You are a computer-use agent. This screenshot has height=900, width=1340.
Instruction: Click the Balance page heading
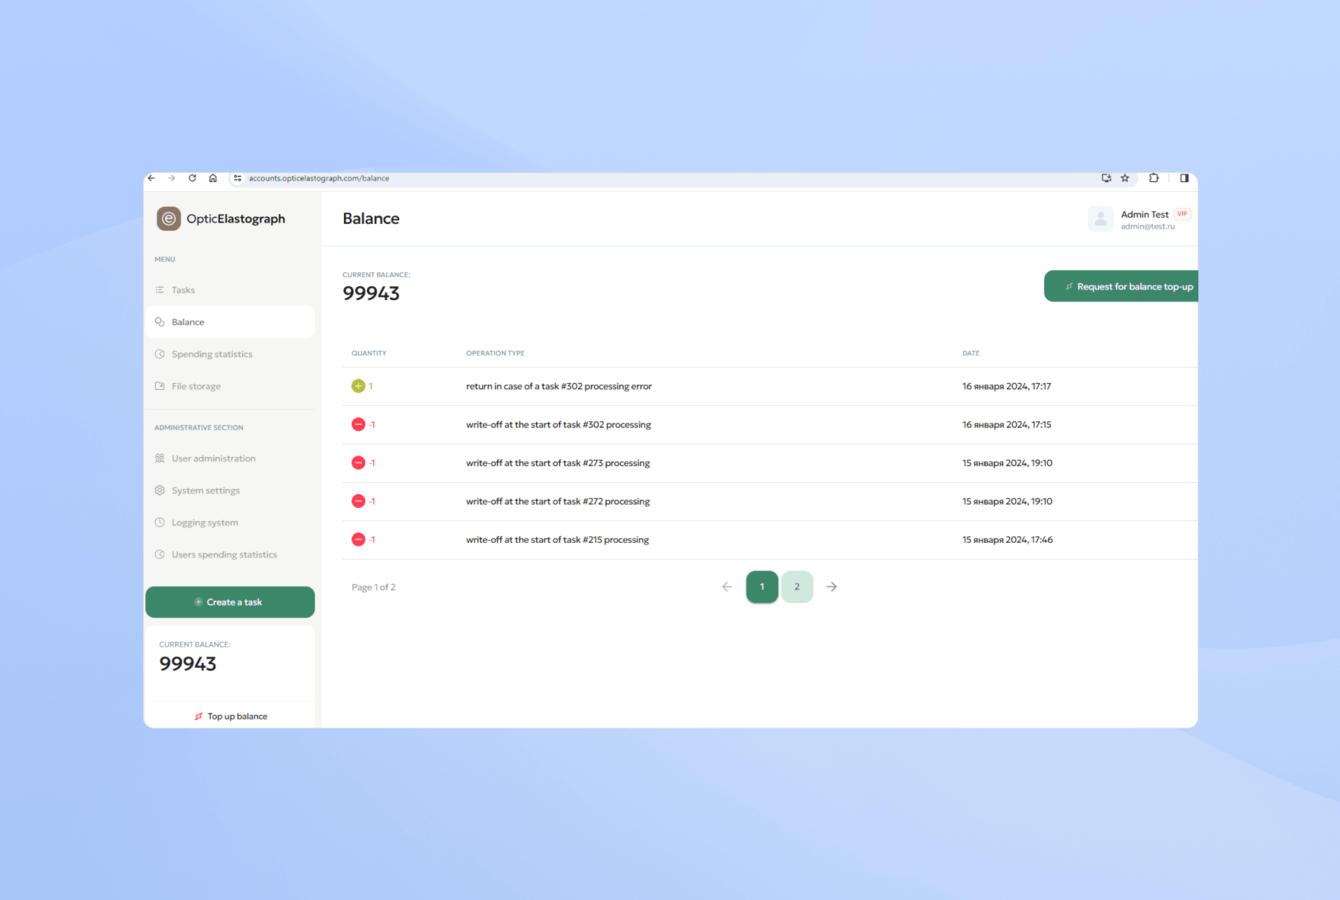pyautogui.click(x=371, y=219)
